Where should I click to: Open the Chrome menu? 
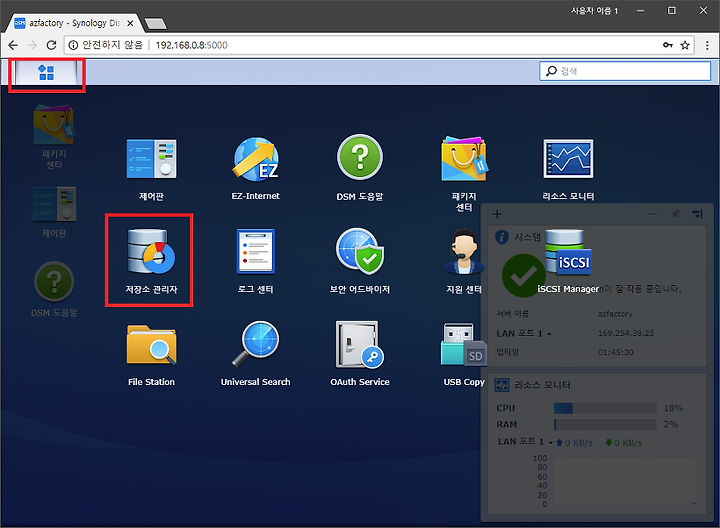(x=707, y=45)
